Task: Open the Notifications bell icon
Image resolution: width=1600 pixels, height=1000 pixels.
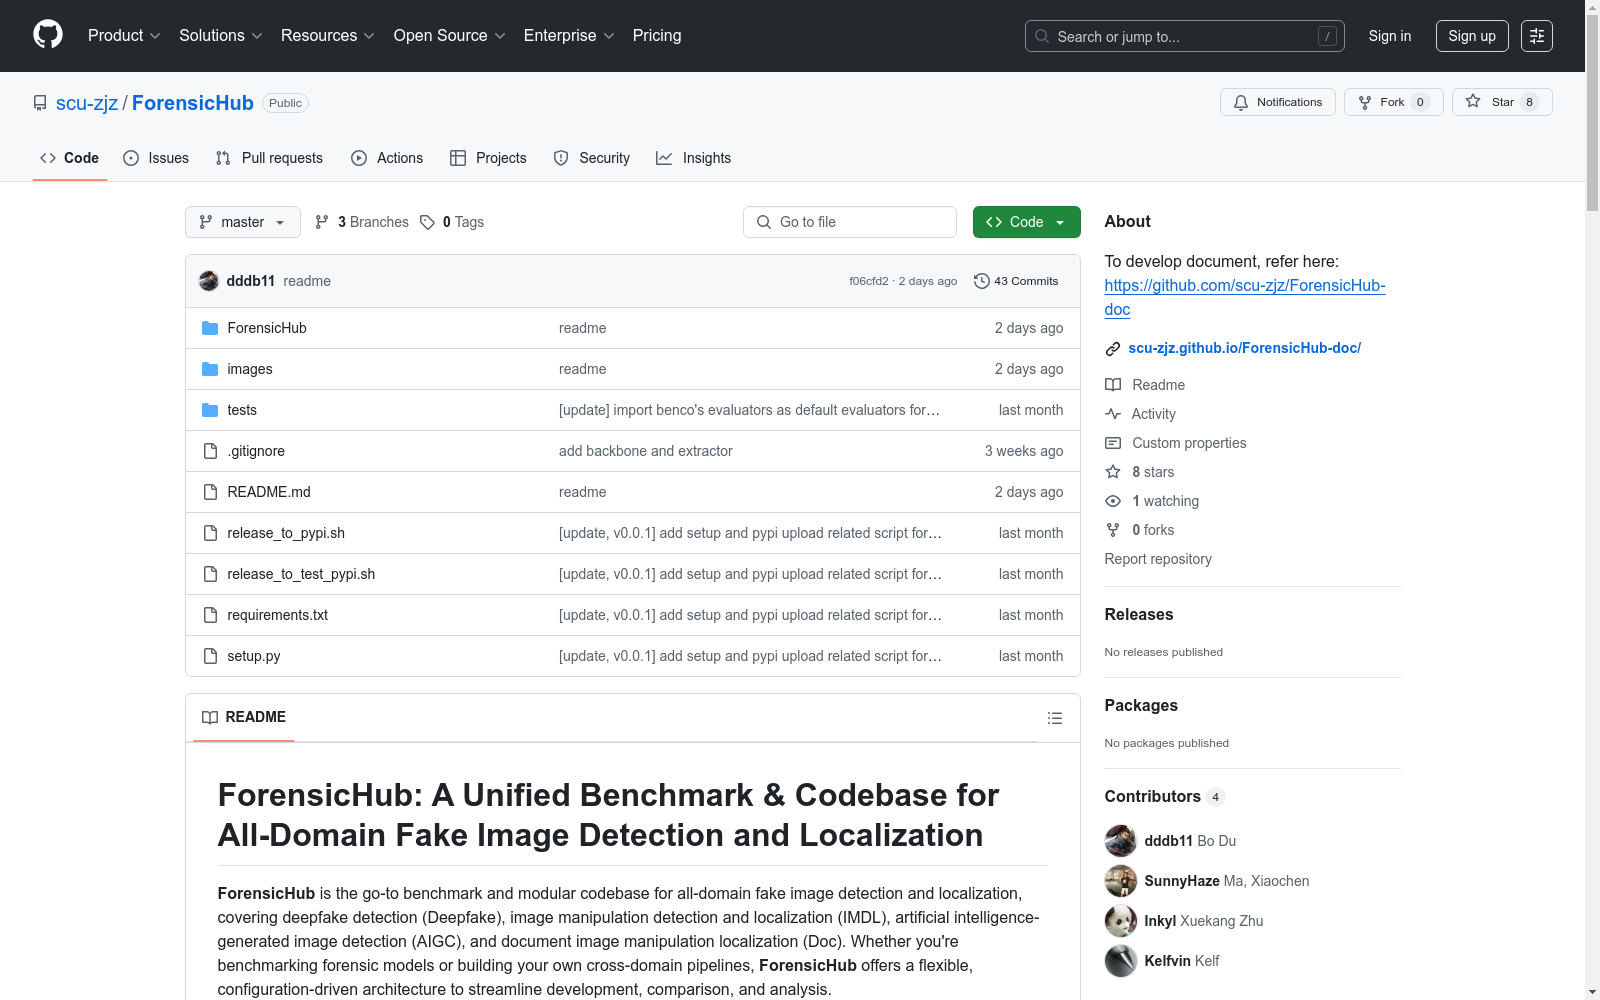Action: coord(1241,102)
